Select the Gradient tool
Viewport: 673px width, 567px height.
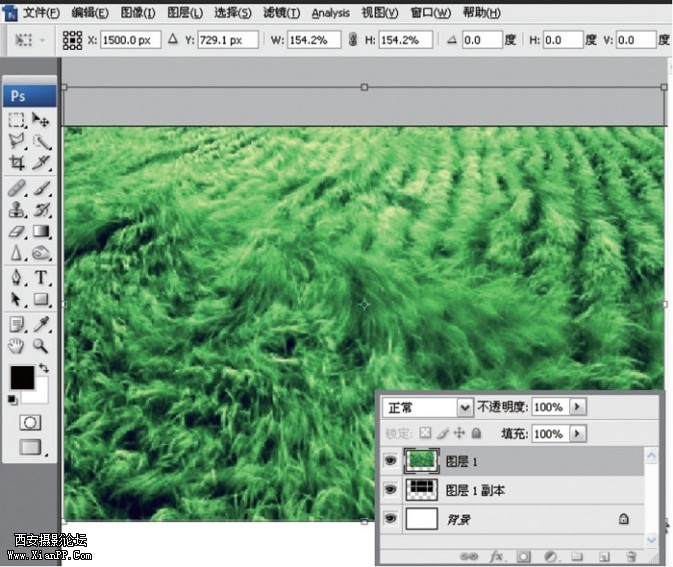coord(41,232)
